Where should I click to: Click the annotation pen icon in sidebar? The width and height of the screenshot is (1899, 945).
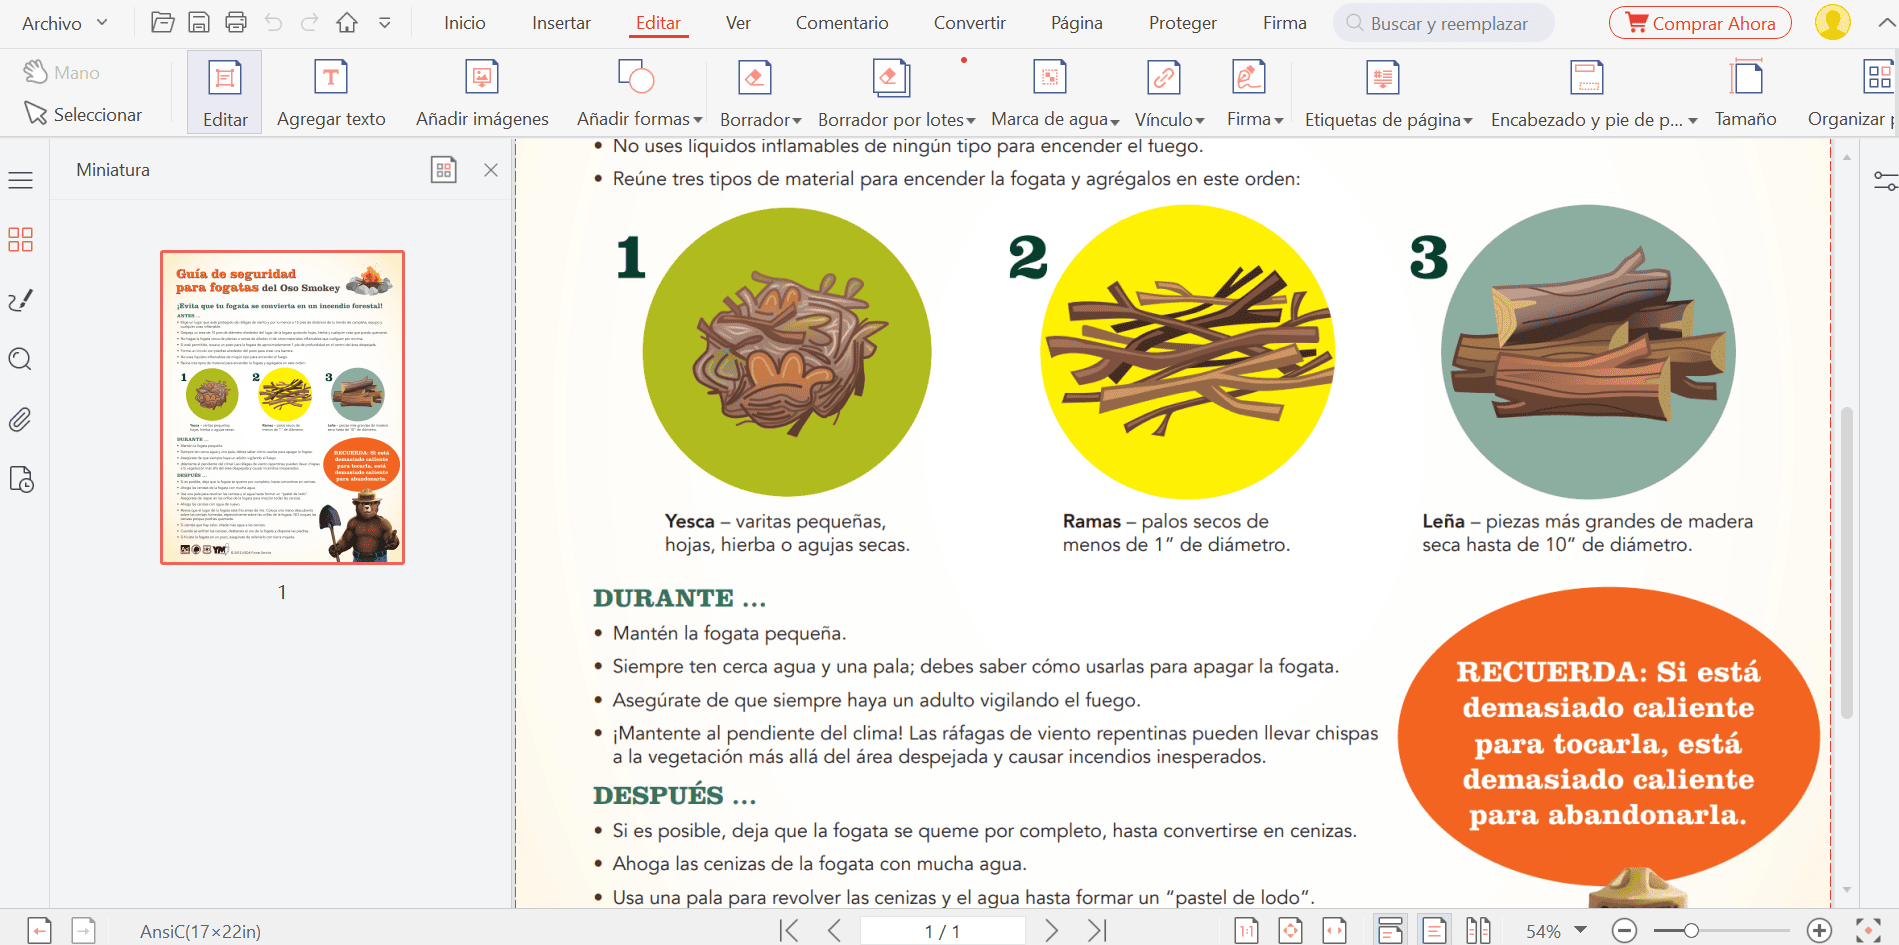tap(20, 300)
